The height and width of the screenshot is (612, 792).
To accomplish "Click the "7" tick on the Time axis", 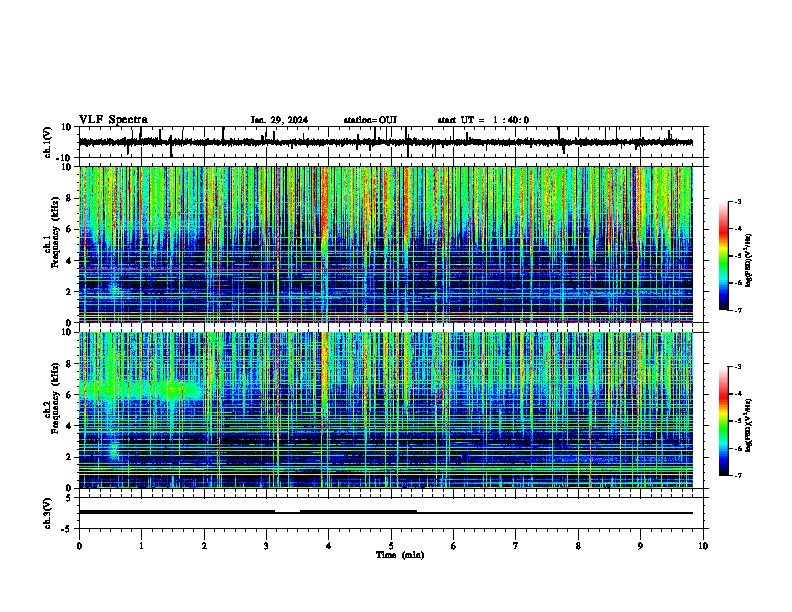I will [516, 546].
